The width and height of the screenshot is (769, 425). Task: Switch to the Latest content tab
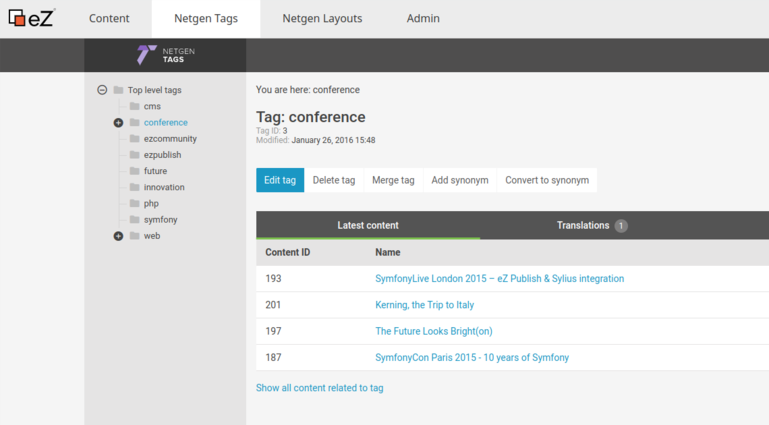(x=368, y=225)
